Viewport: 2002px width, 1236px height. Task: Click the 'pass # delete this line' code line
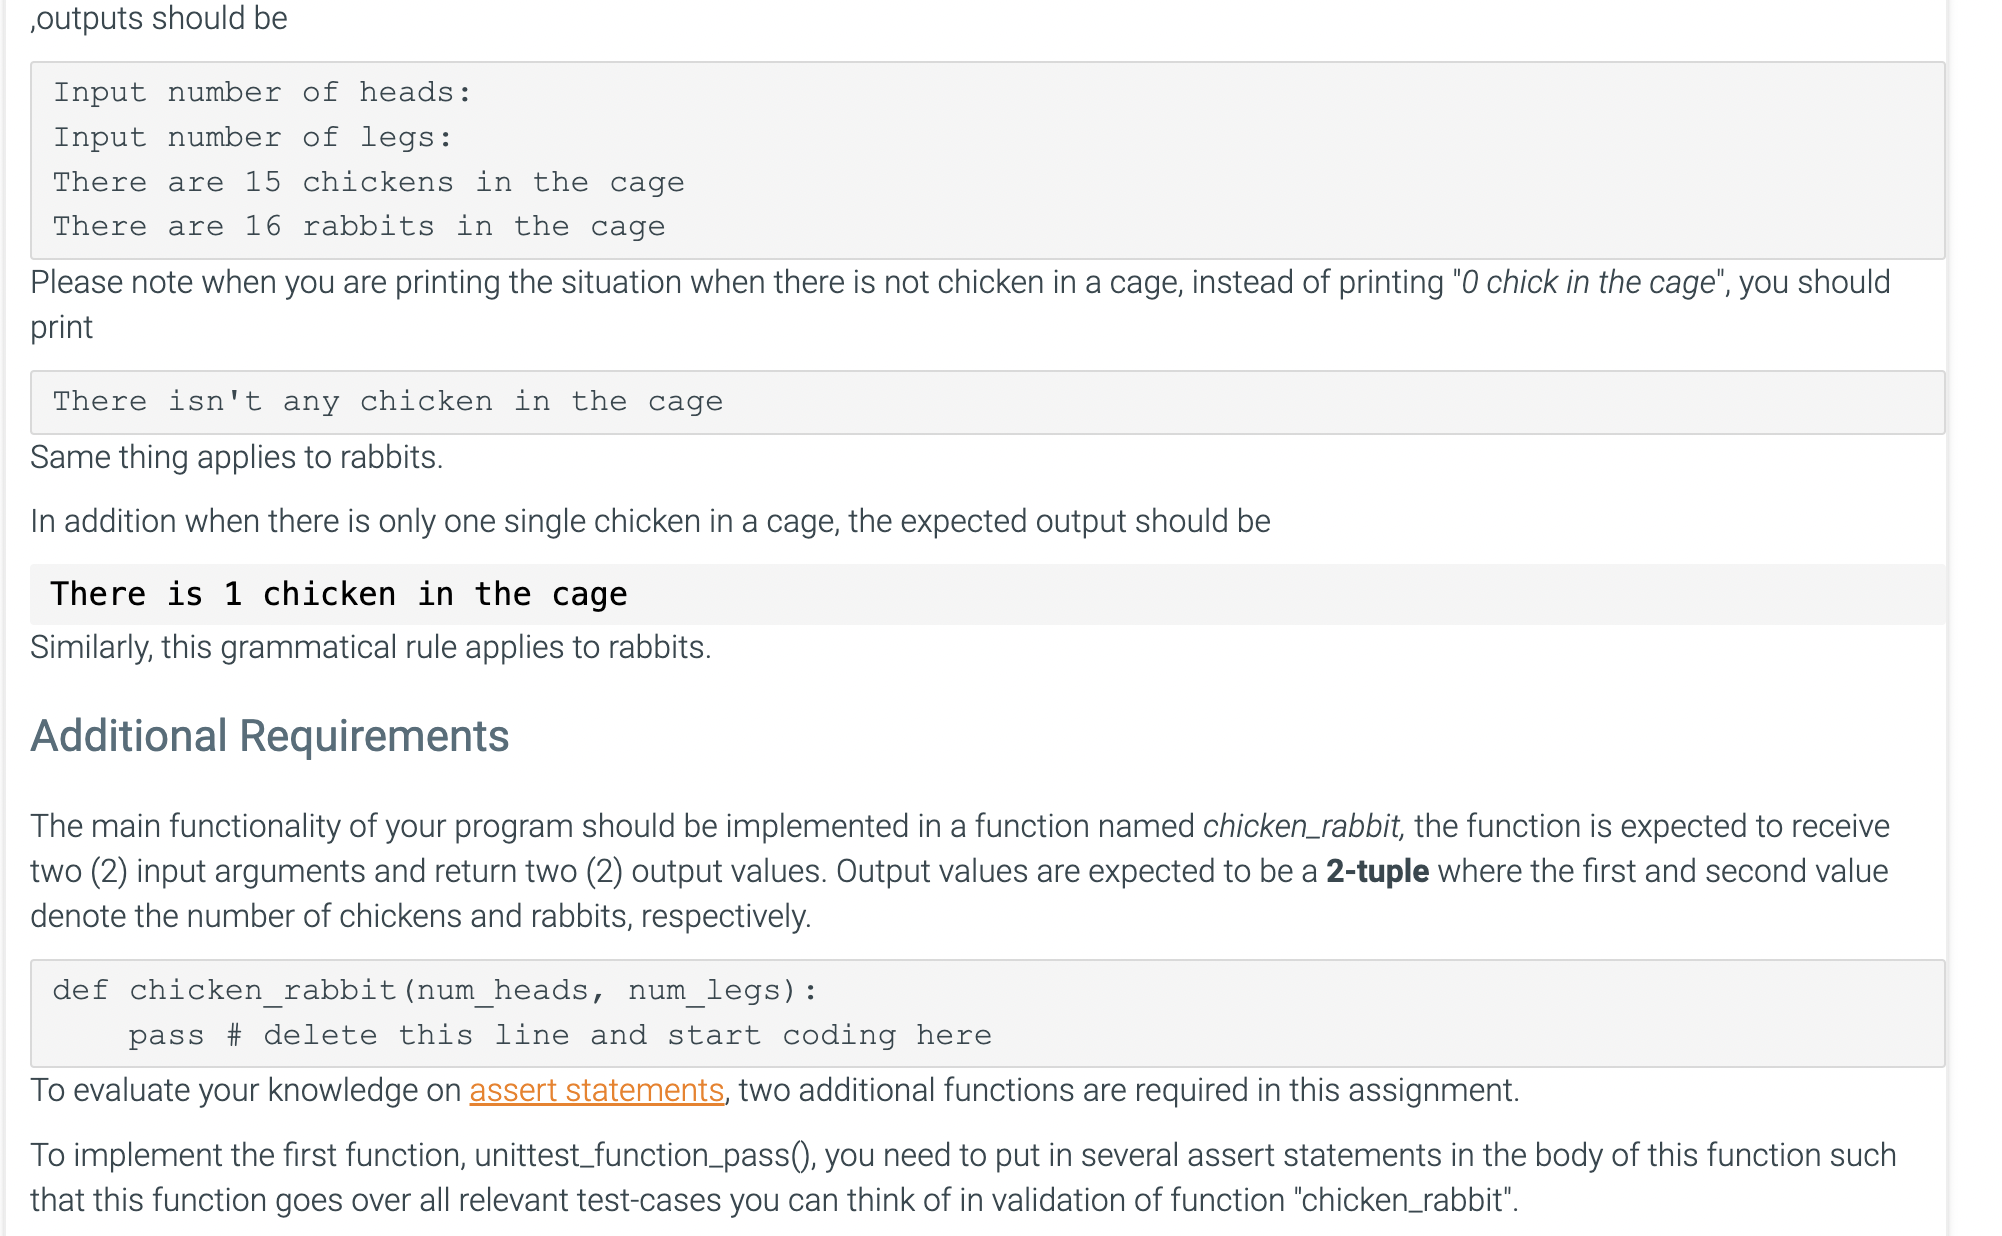(559, 1035)
